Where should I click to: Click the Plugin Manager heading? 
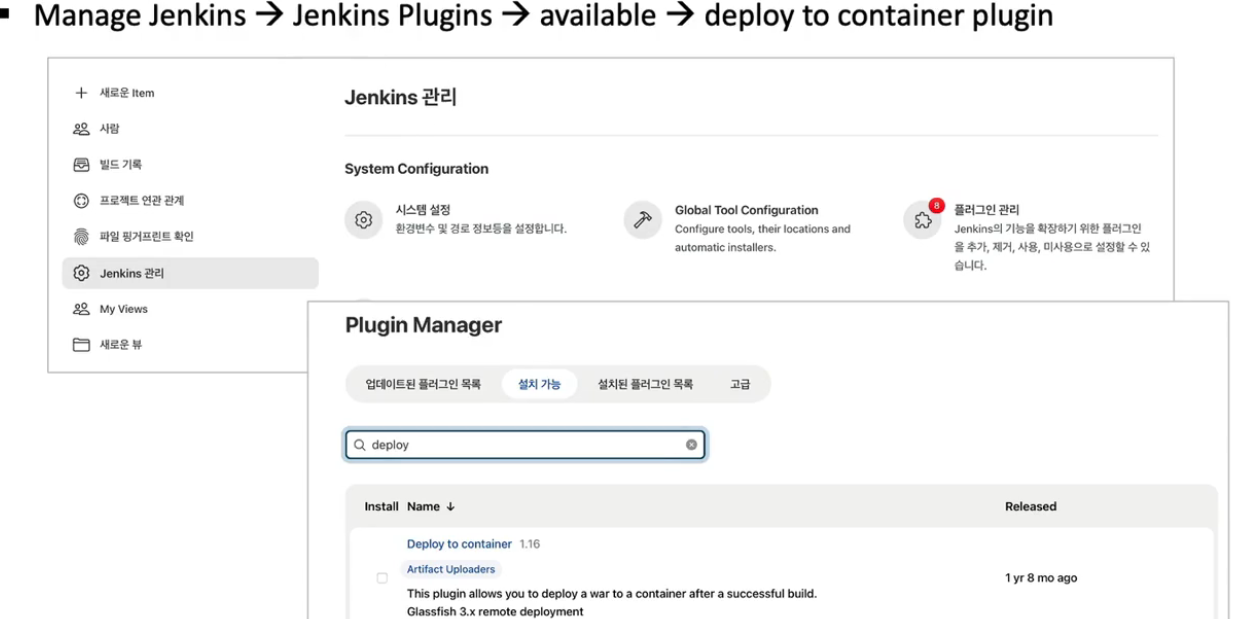click(x=423, y=325)
